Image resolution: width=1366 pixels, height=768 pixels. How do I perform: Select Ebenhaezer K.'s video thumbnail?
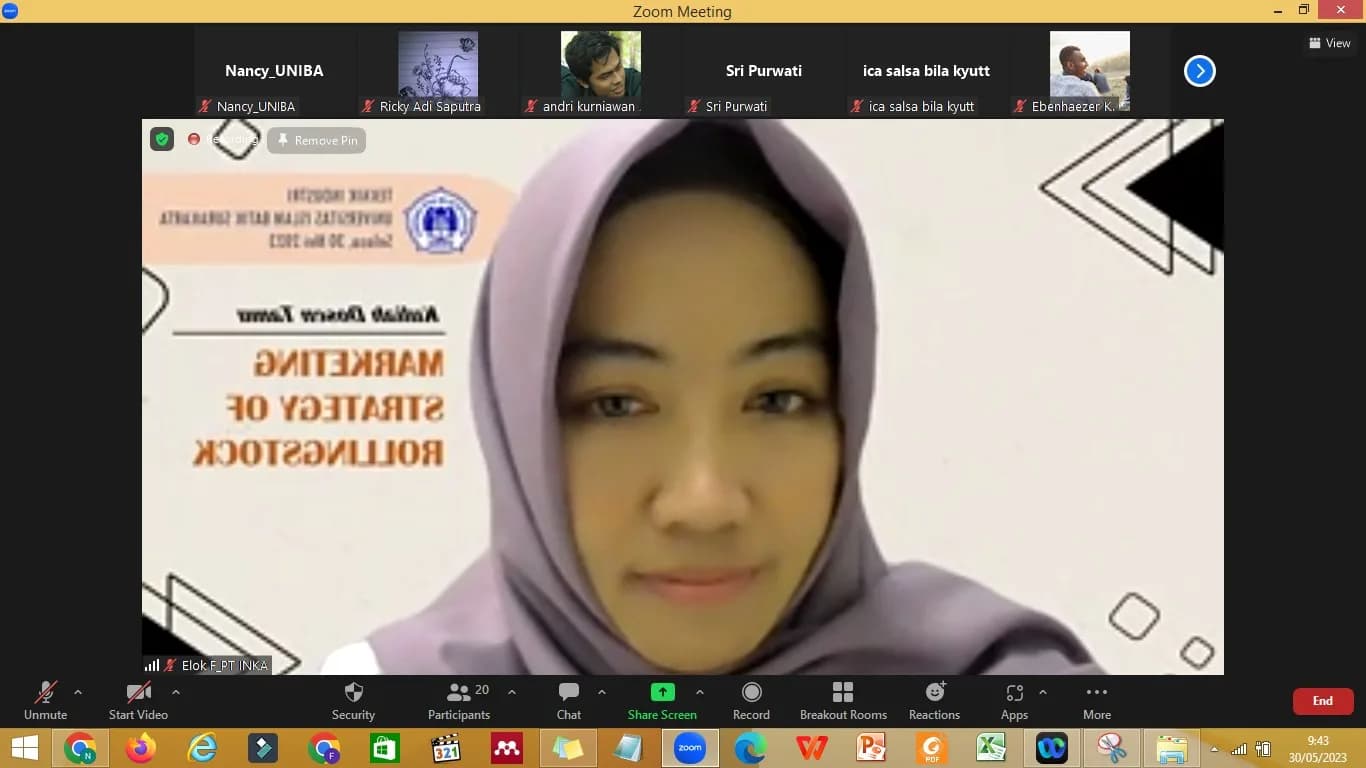click(x=1090, y=71)
